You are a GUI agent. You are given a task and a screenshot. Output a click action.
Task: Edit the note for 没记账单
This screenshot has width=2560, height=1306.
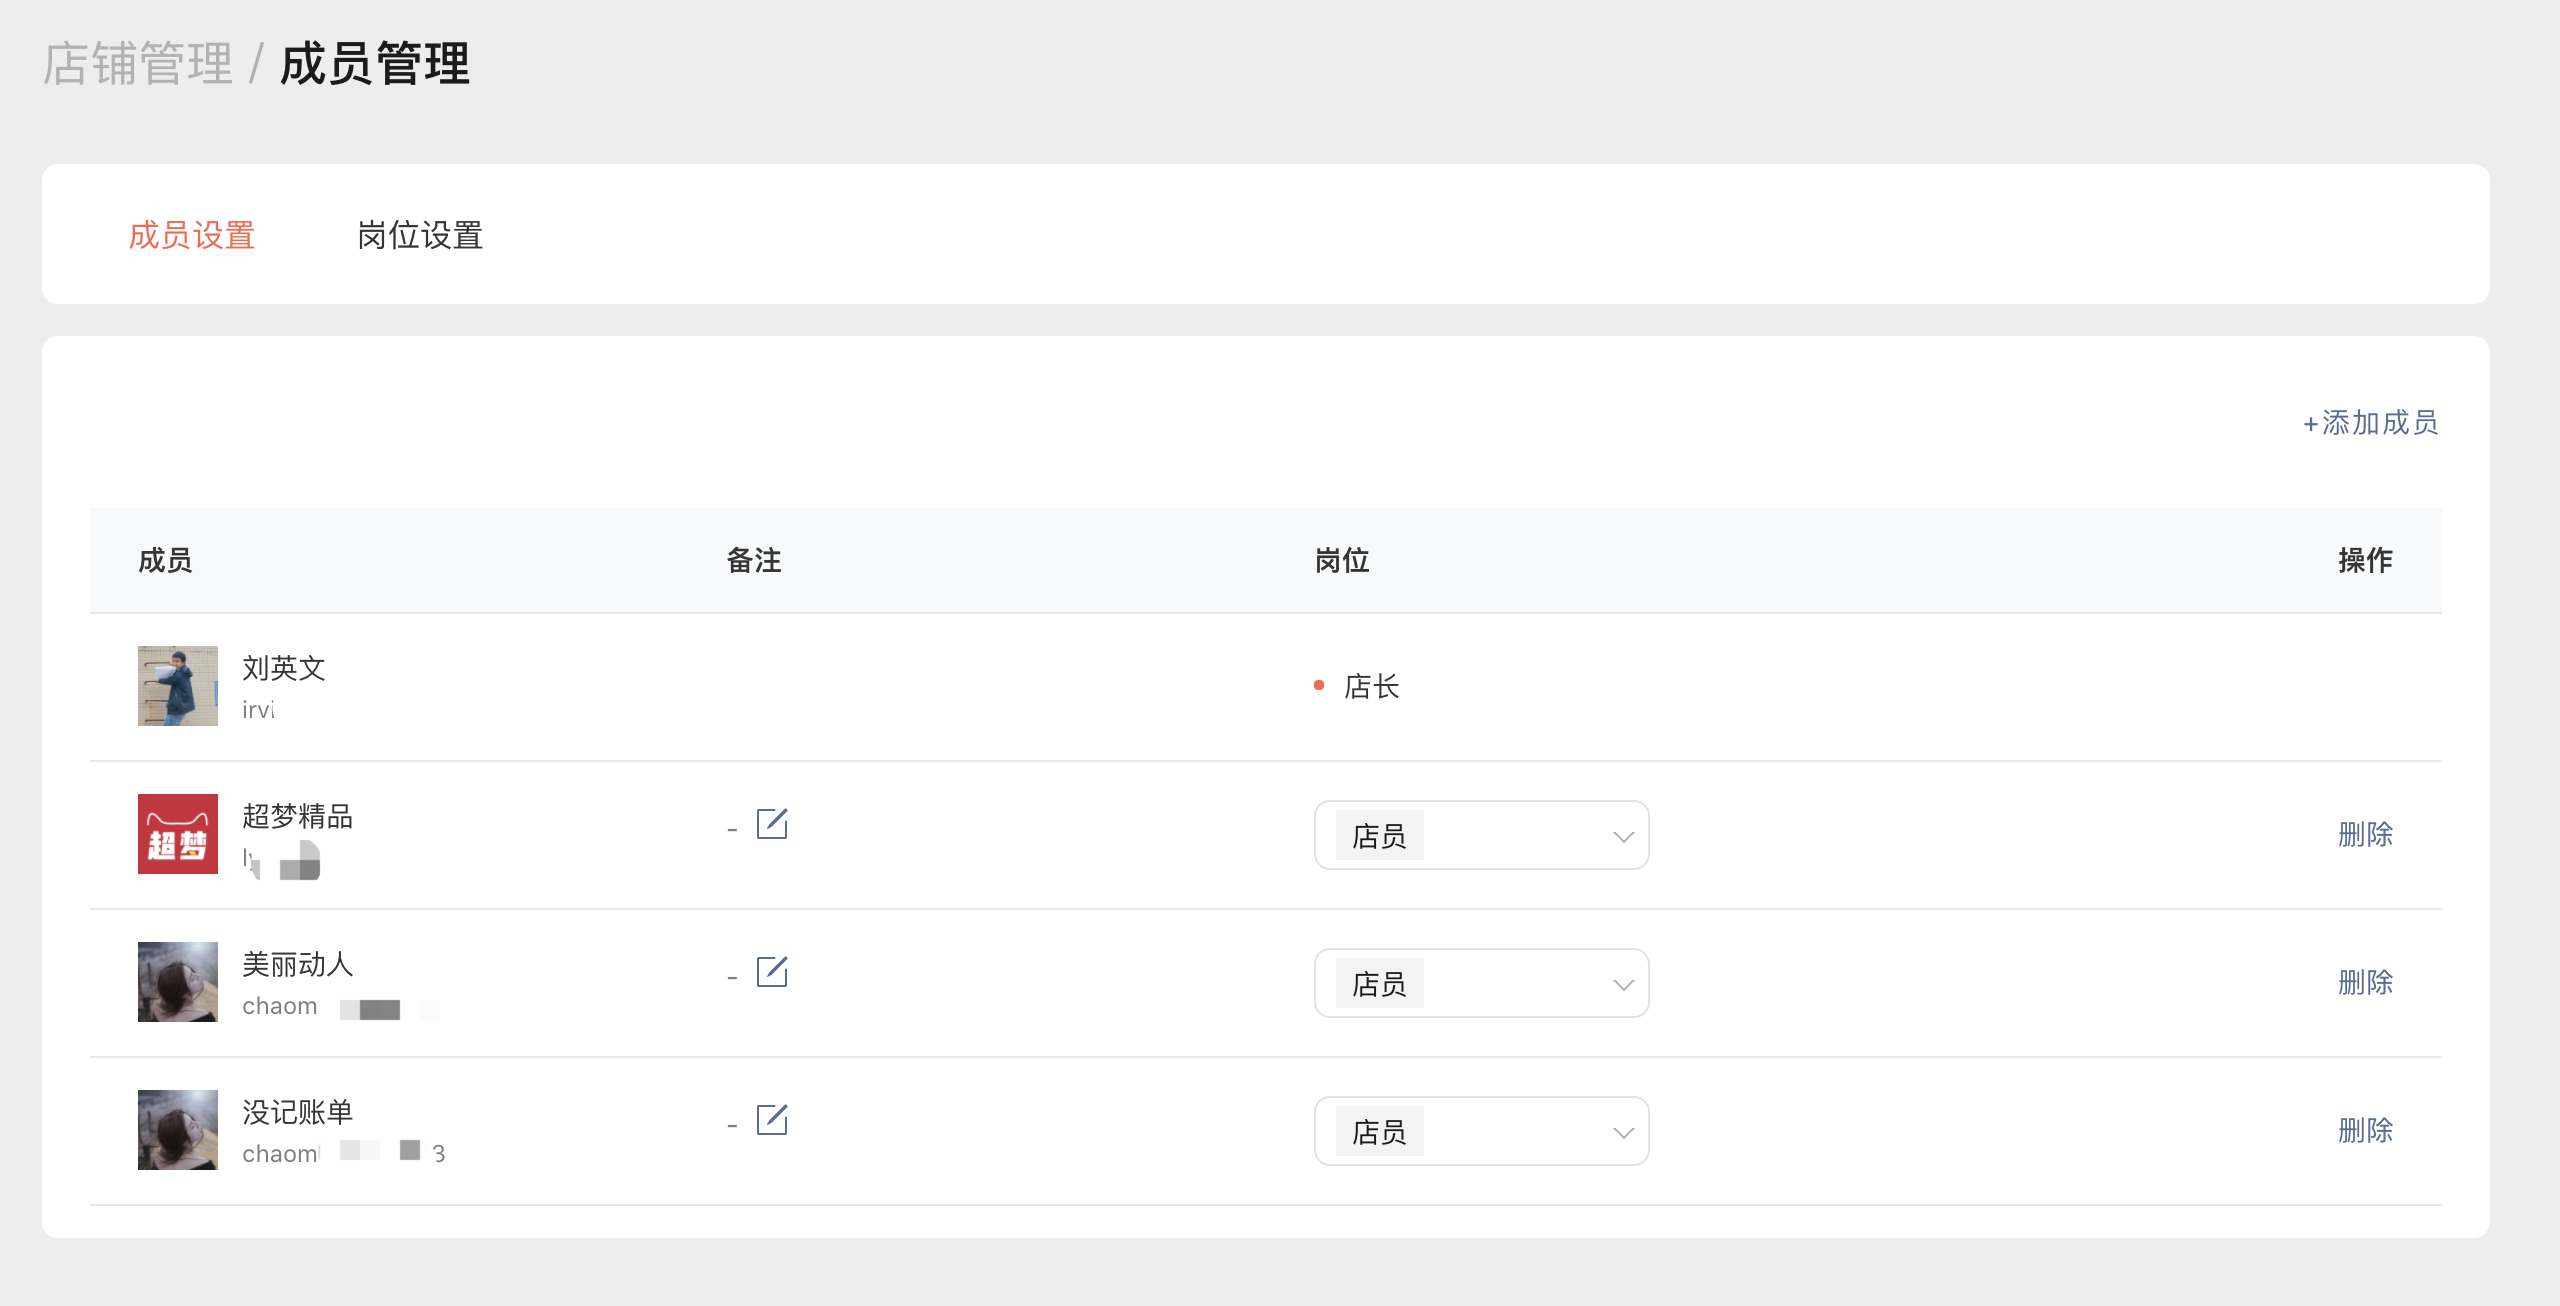coord(772,1120)
